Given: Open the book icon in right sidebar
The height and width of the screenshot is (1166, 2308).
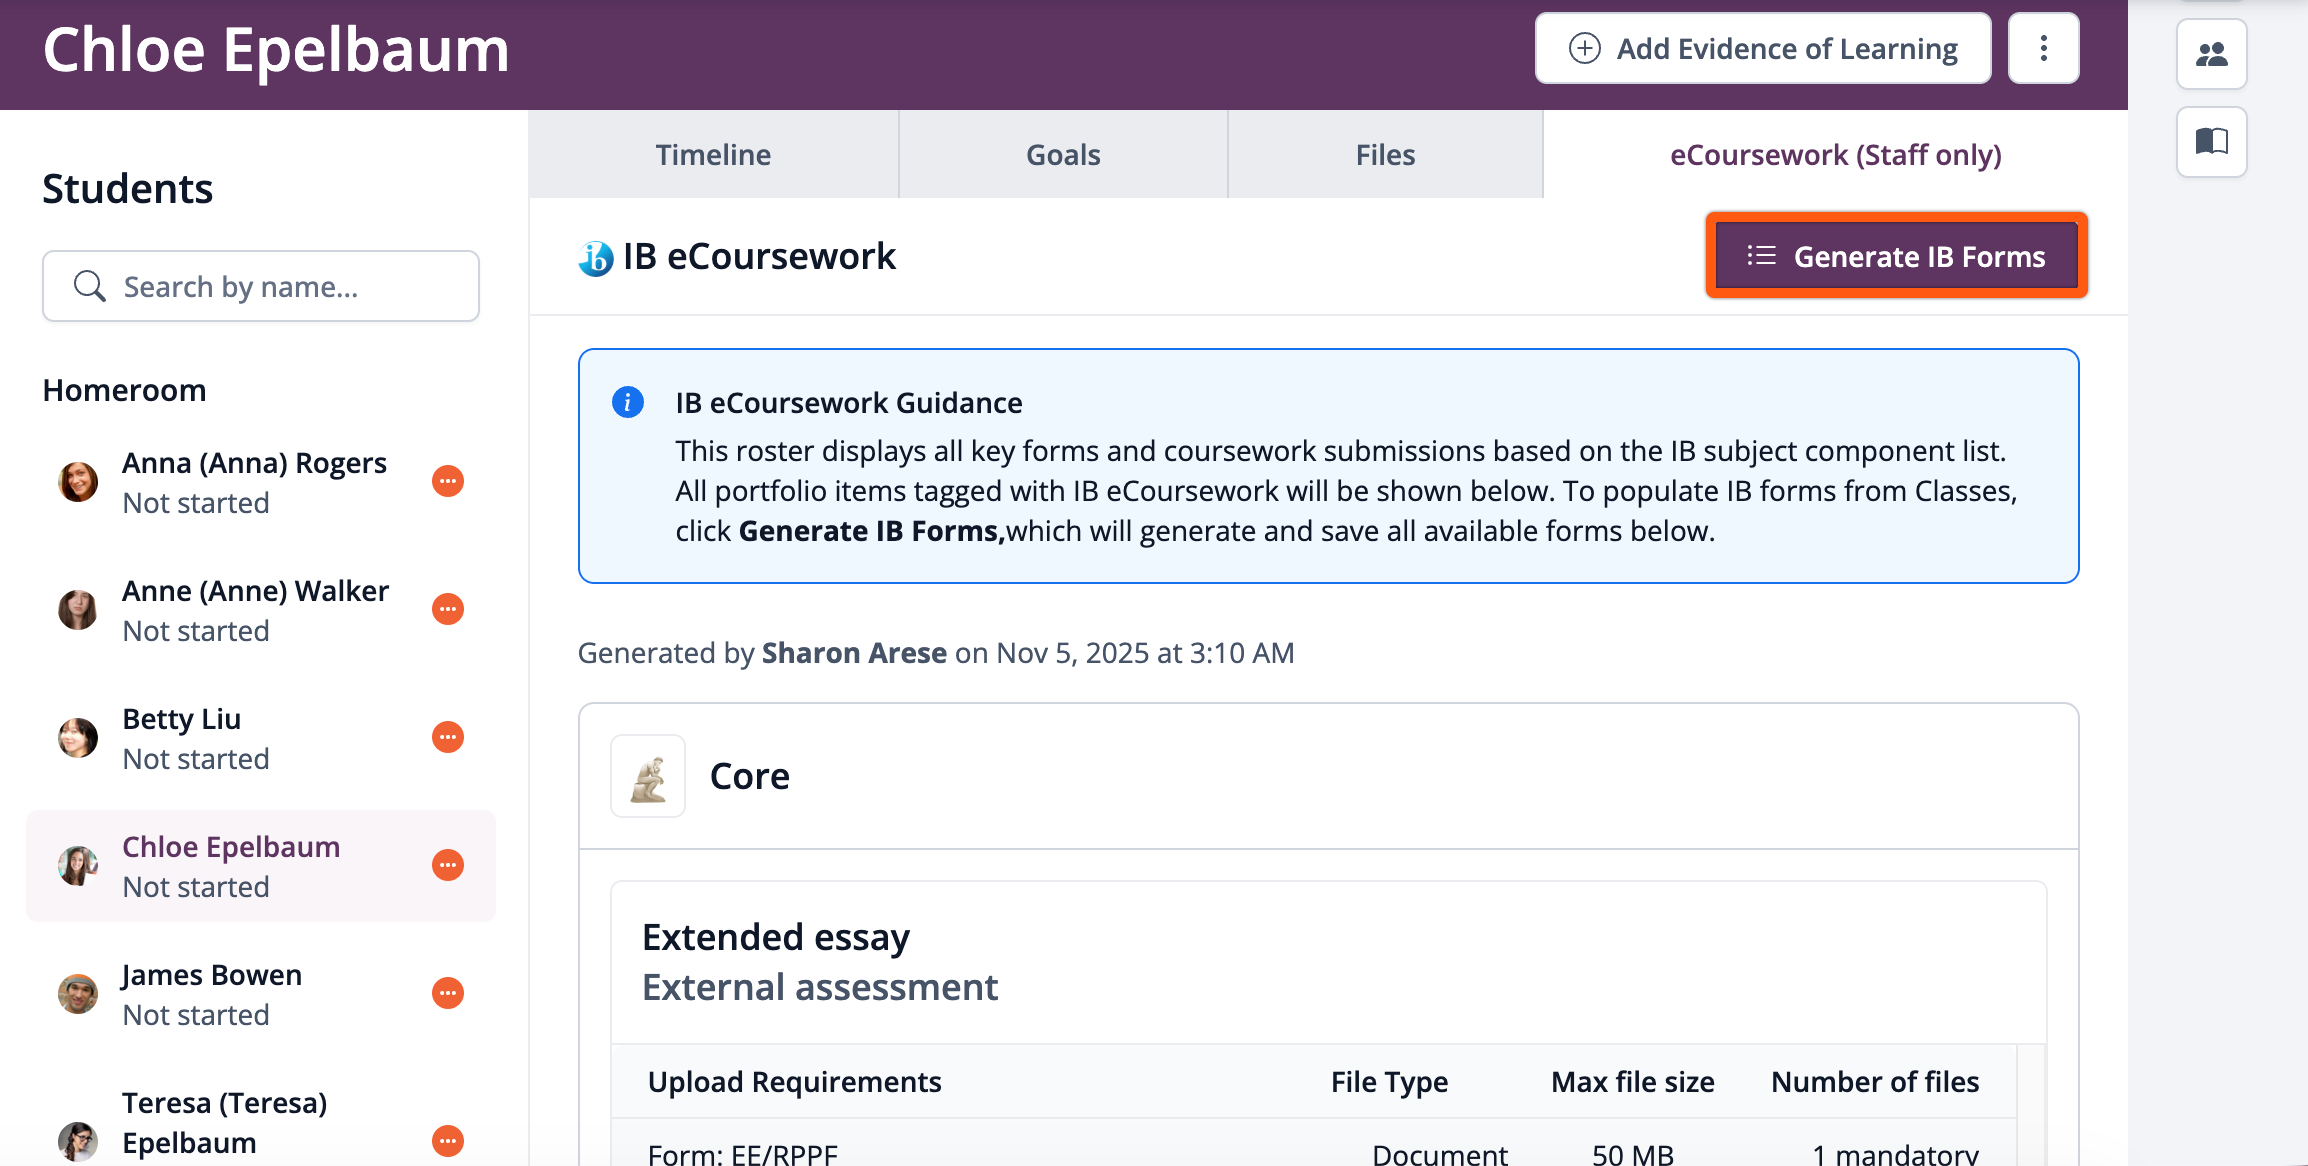Looking at the screenshot, I should pyautogui.click(x=2211, y=141).
